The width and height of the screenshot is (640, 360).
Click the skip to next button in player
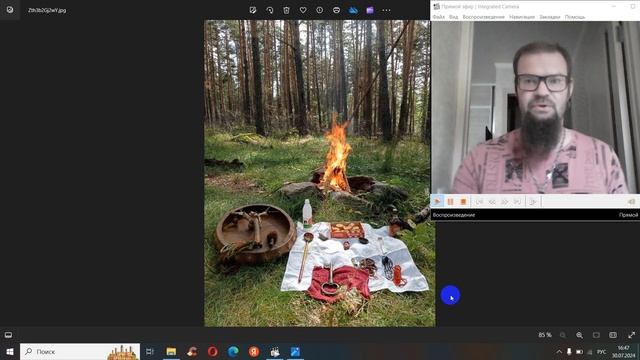pyautogui.click(x=517, y=202)
